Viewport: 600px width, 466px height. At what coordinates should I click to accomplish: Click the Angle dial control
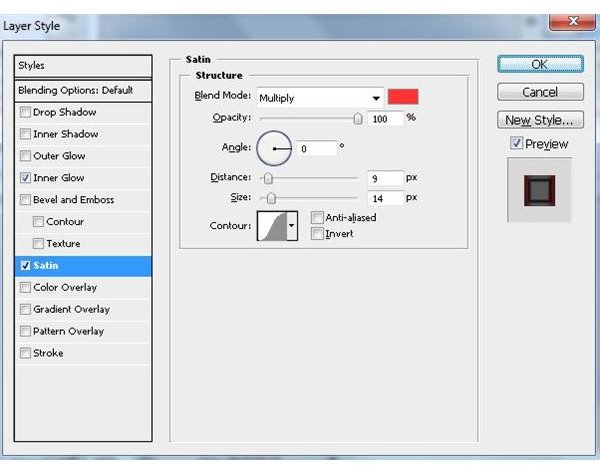(274, 148)
